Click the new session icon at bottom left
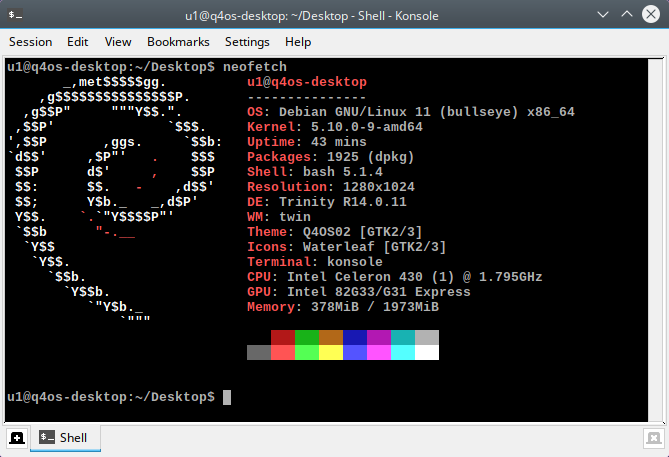Viewport: 669px width, 457px height. pos(17,438)
